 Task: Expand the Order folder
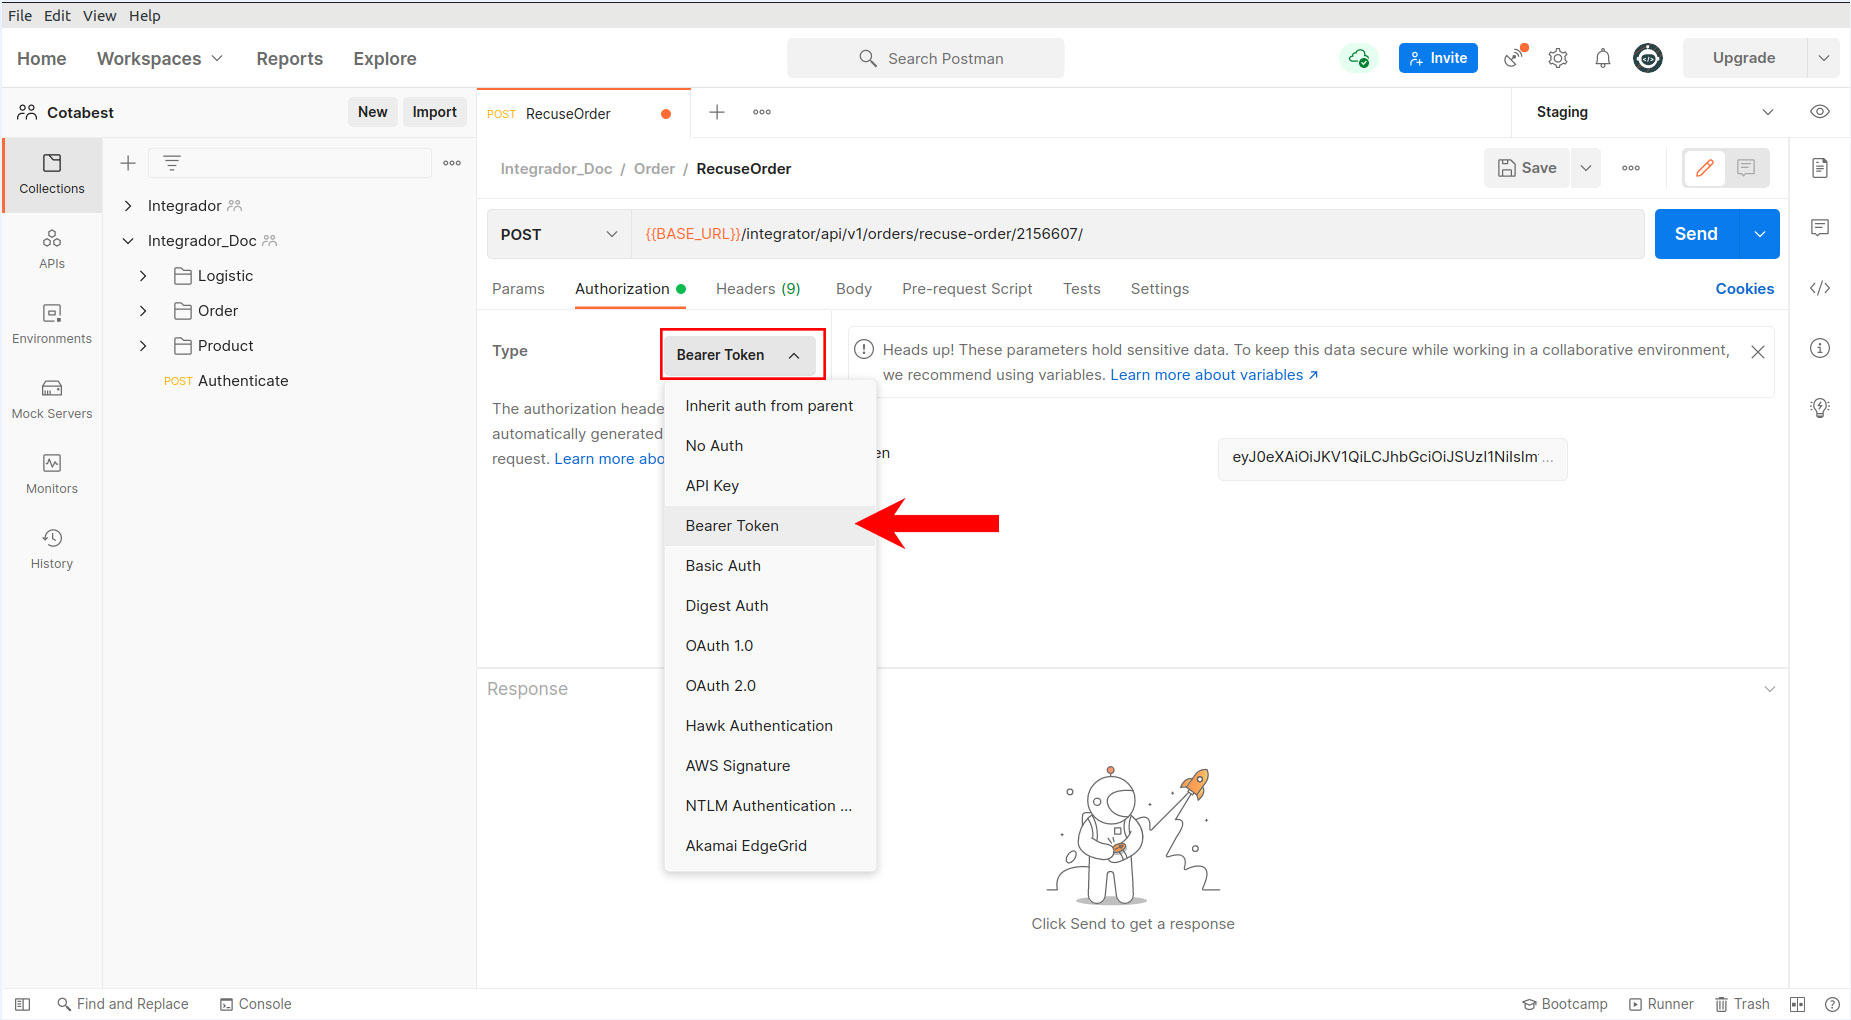point(143,311)
